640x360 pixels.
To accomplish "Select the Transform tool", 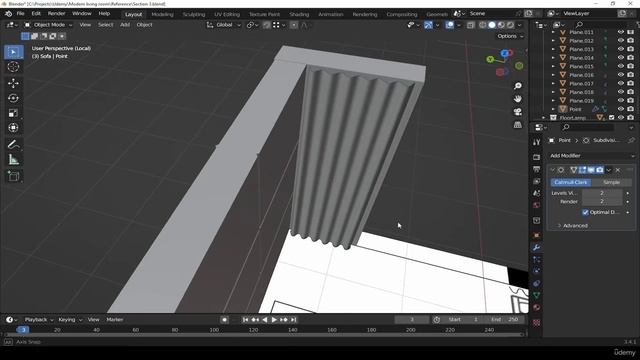I will pos(13,128).
